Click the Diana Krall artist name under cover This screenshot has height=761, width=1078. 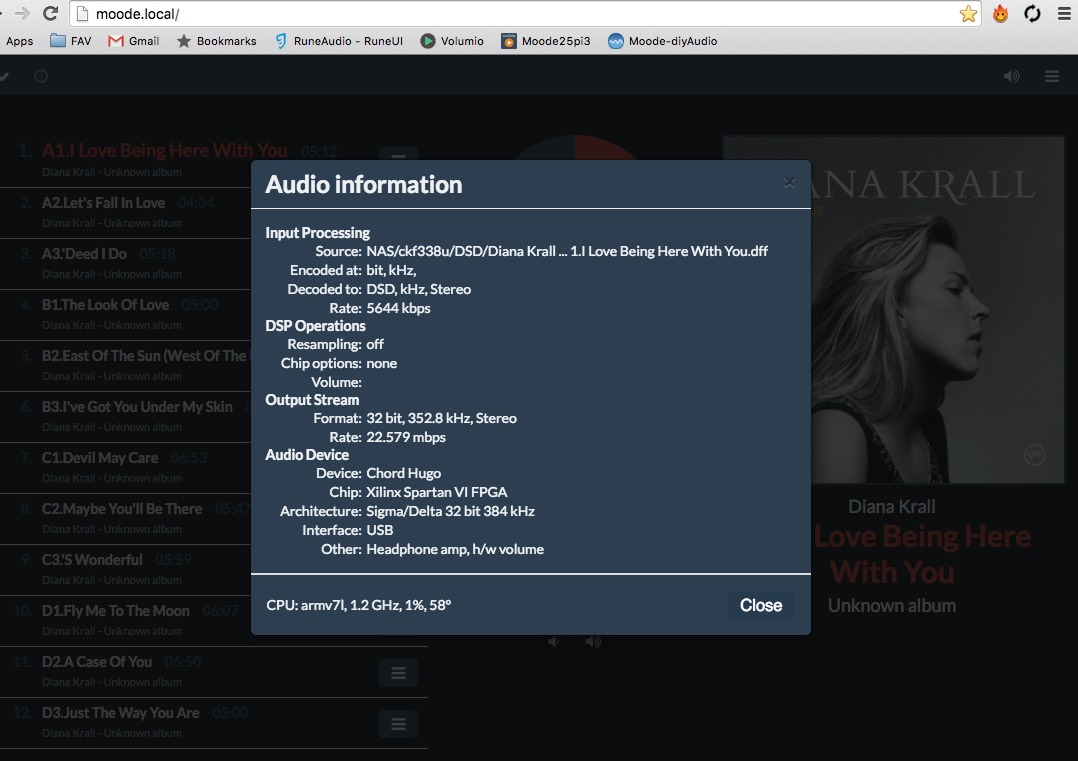click(892, 507)
